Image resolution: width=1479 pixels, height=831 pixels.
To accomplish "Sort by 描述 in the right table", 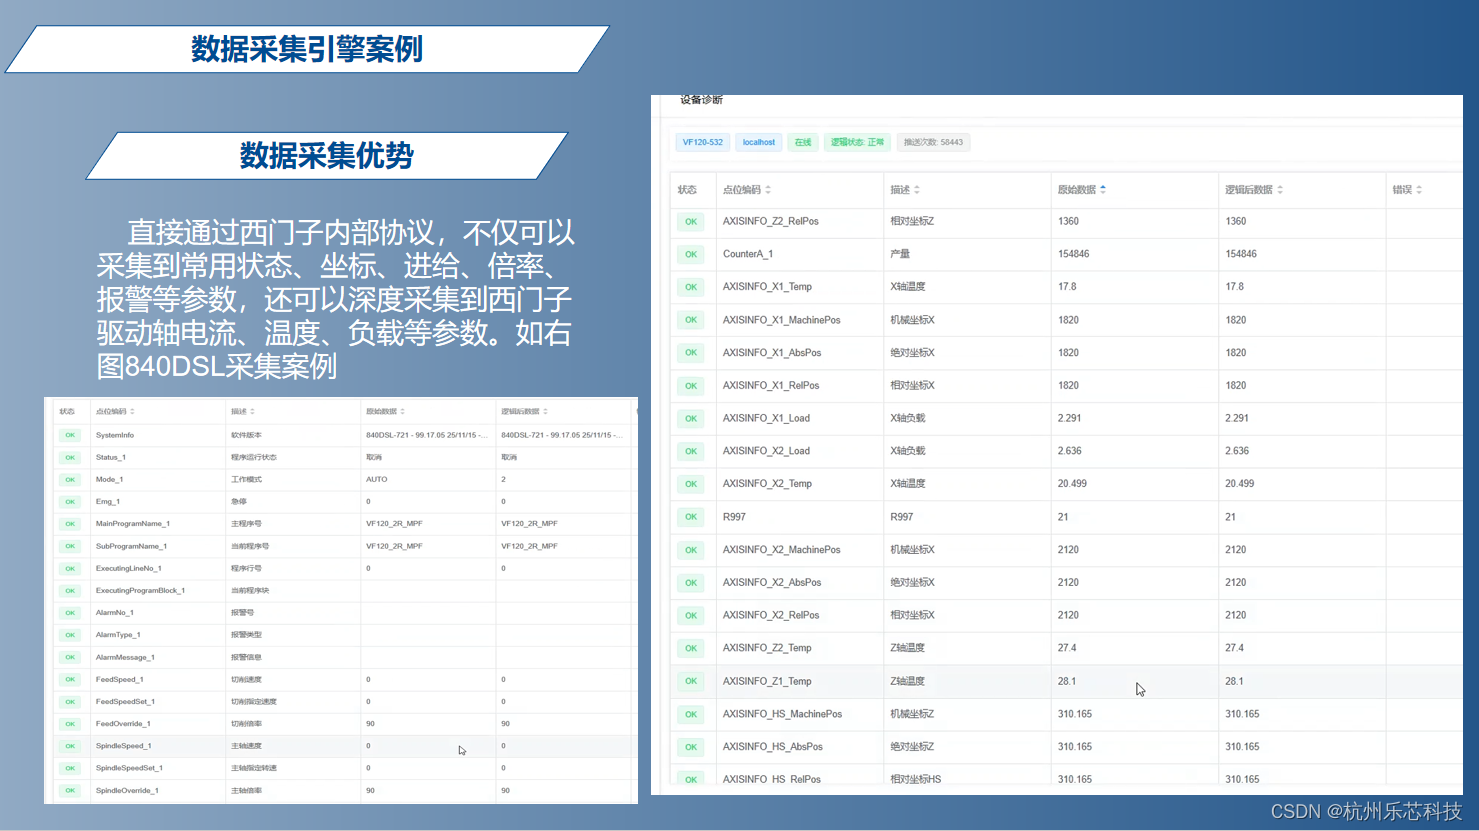I will point(916,190).
